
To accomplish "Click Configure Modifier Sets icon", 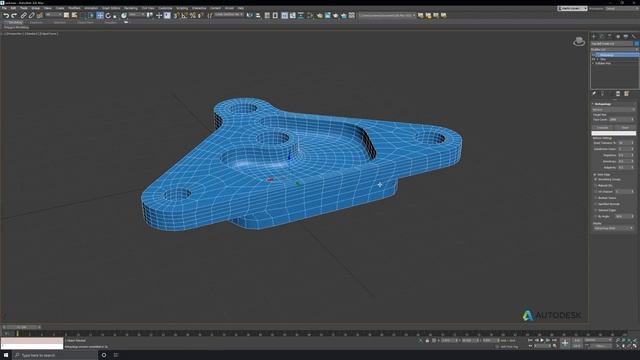I will [627, 93].
